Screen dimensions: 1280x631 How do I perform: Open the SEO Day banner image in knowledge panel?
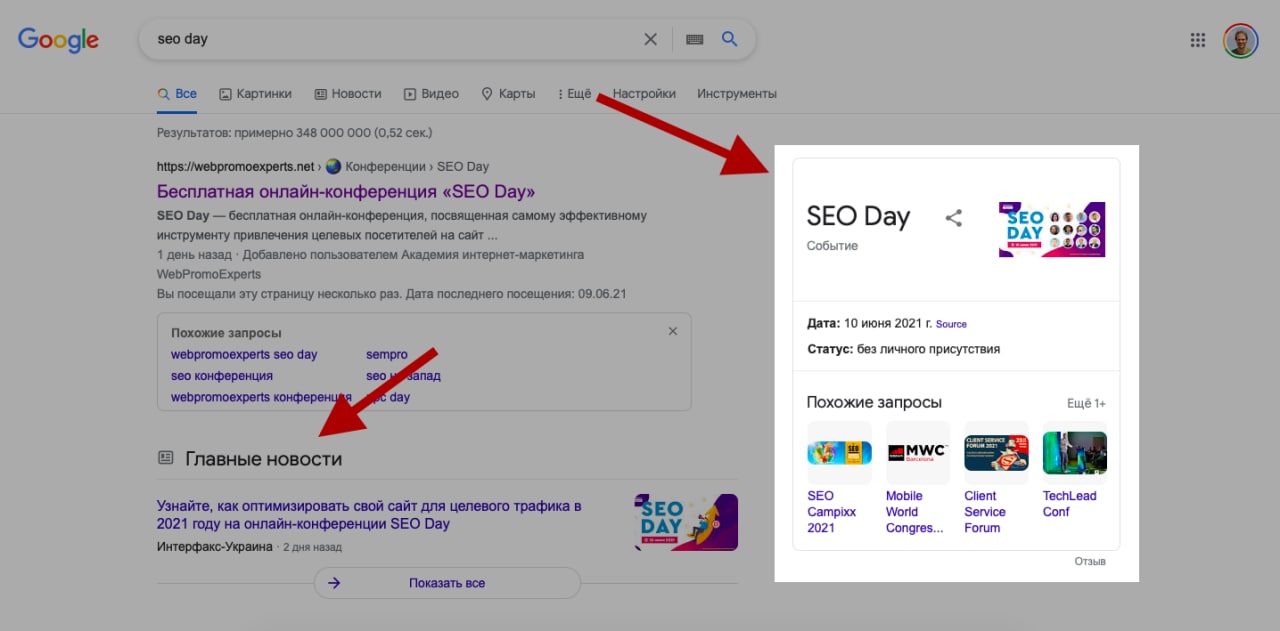1052,229
